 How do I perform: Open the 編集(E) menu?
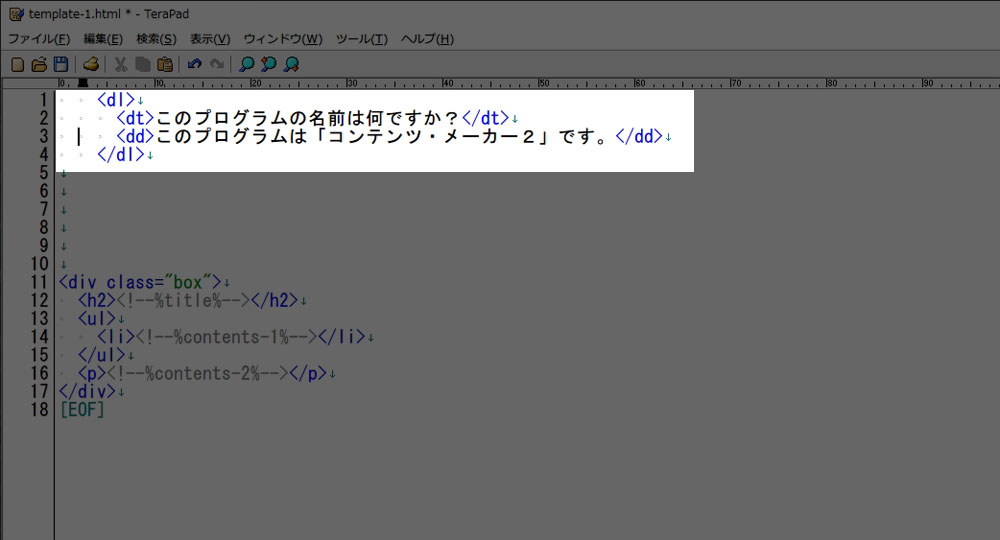pyautogui.click(x=103, y=39)
